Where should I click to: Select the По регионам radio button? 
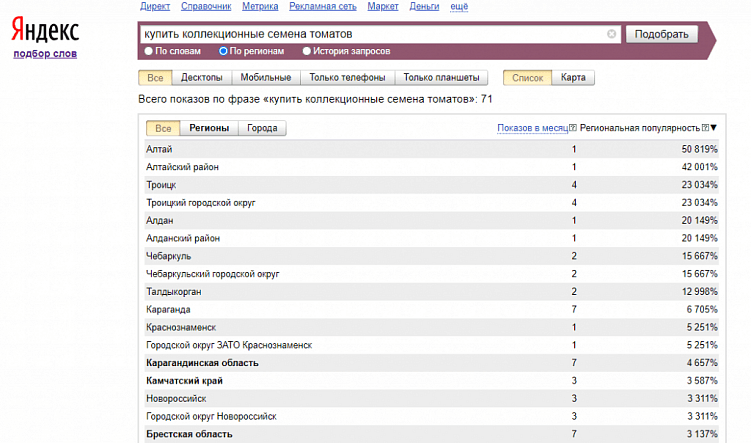pyautogui.click(x=223, y=51)
